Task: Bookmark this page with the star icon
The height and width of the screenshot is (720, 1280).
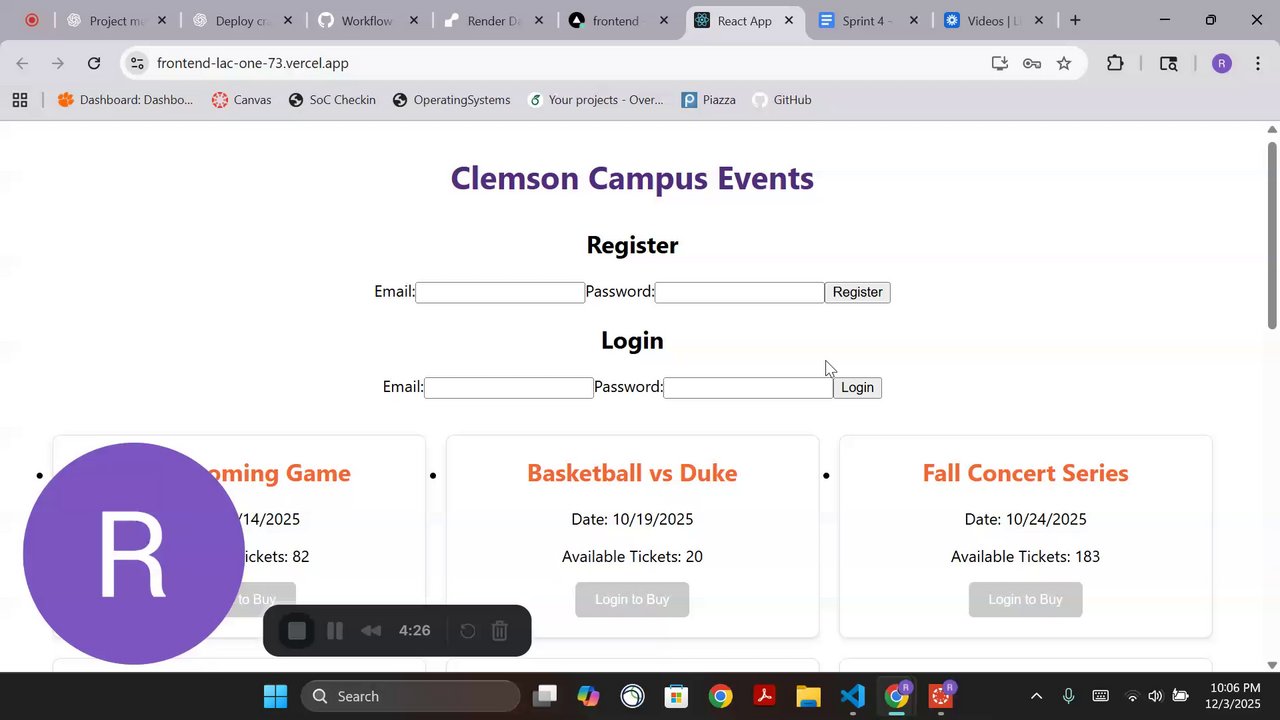Action: [1064, 63]
